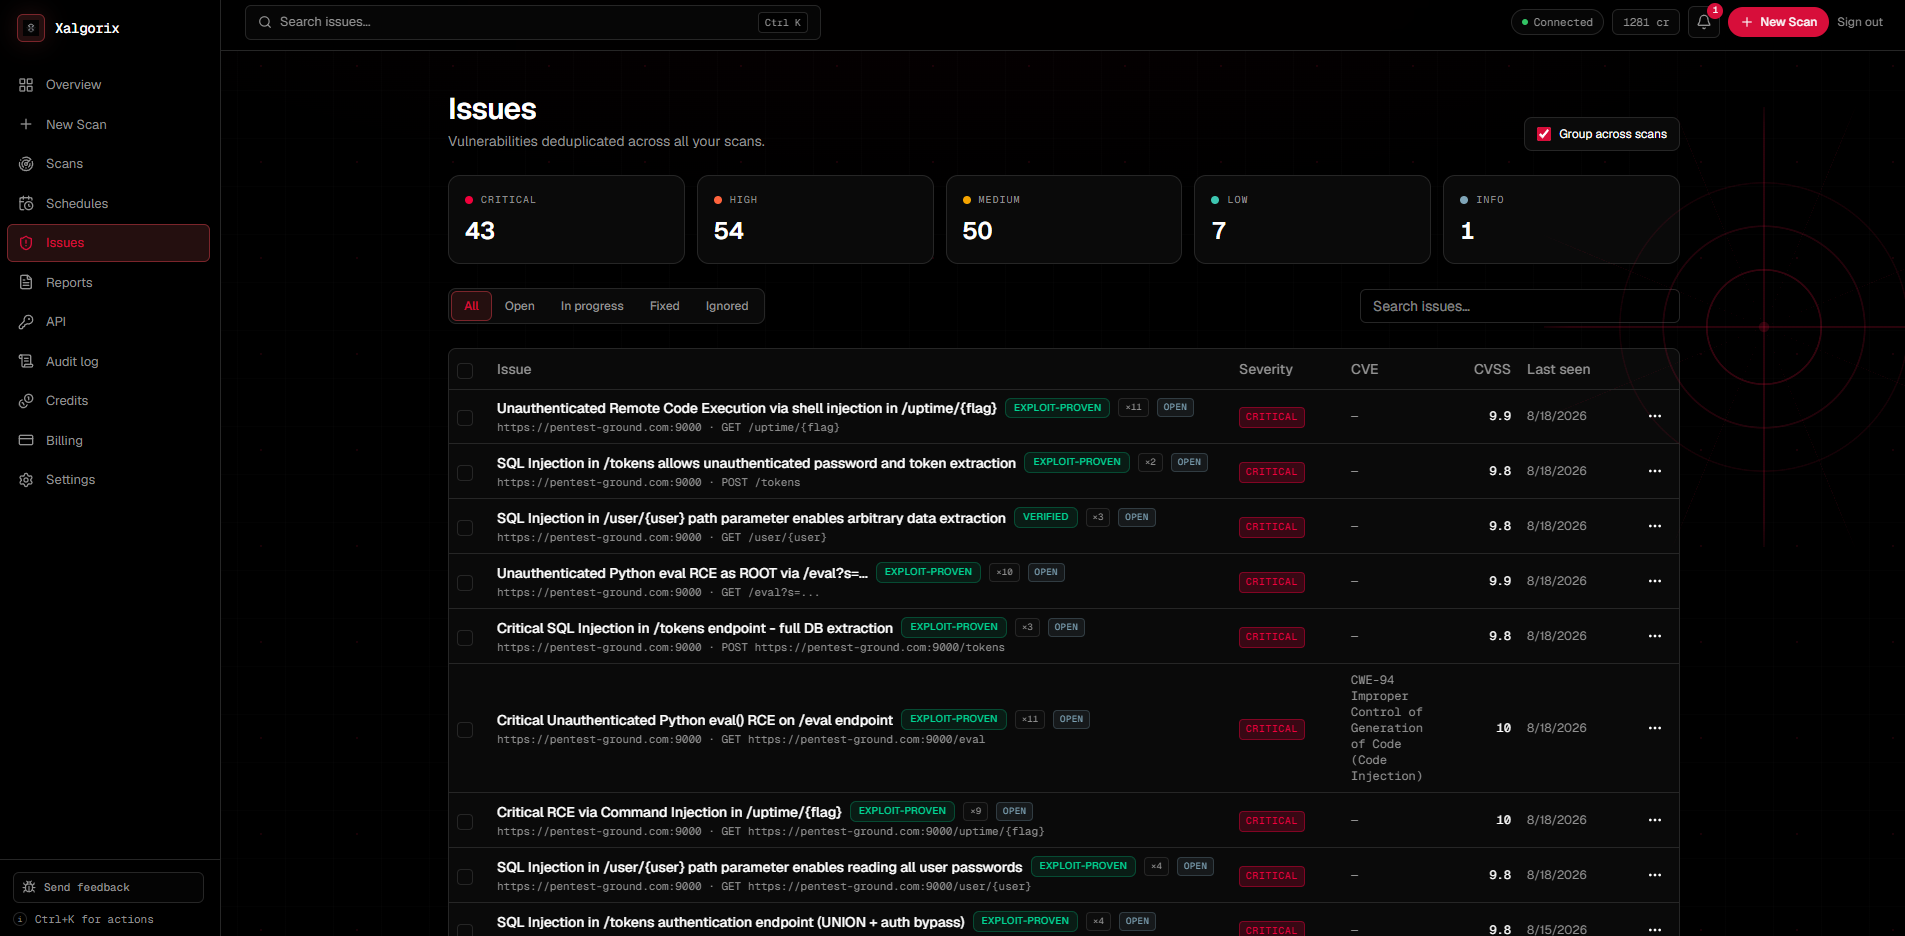Screen dimensions: 1905x936
Task: Click the x11 count badge on eval endpoint row
Action: click(x=1030, y=719)
